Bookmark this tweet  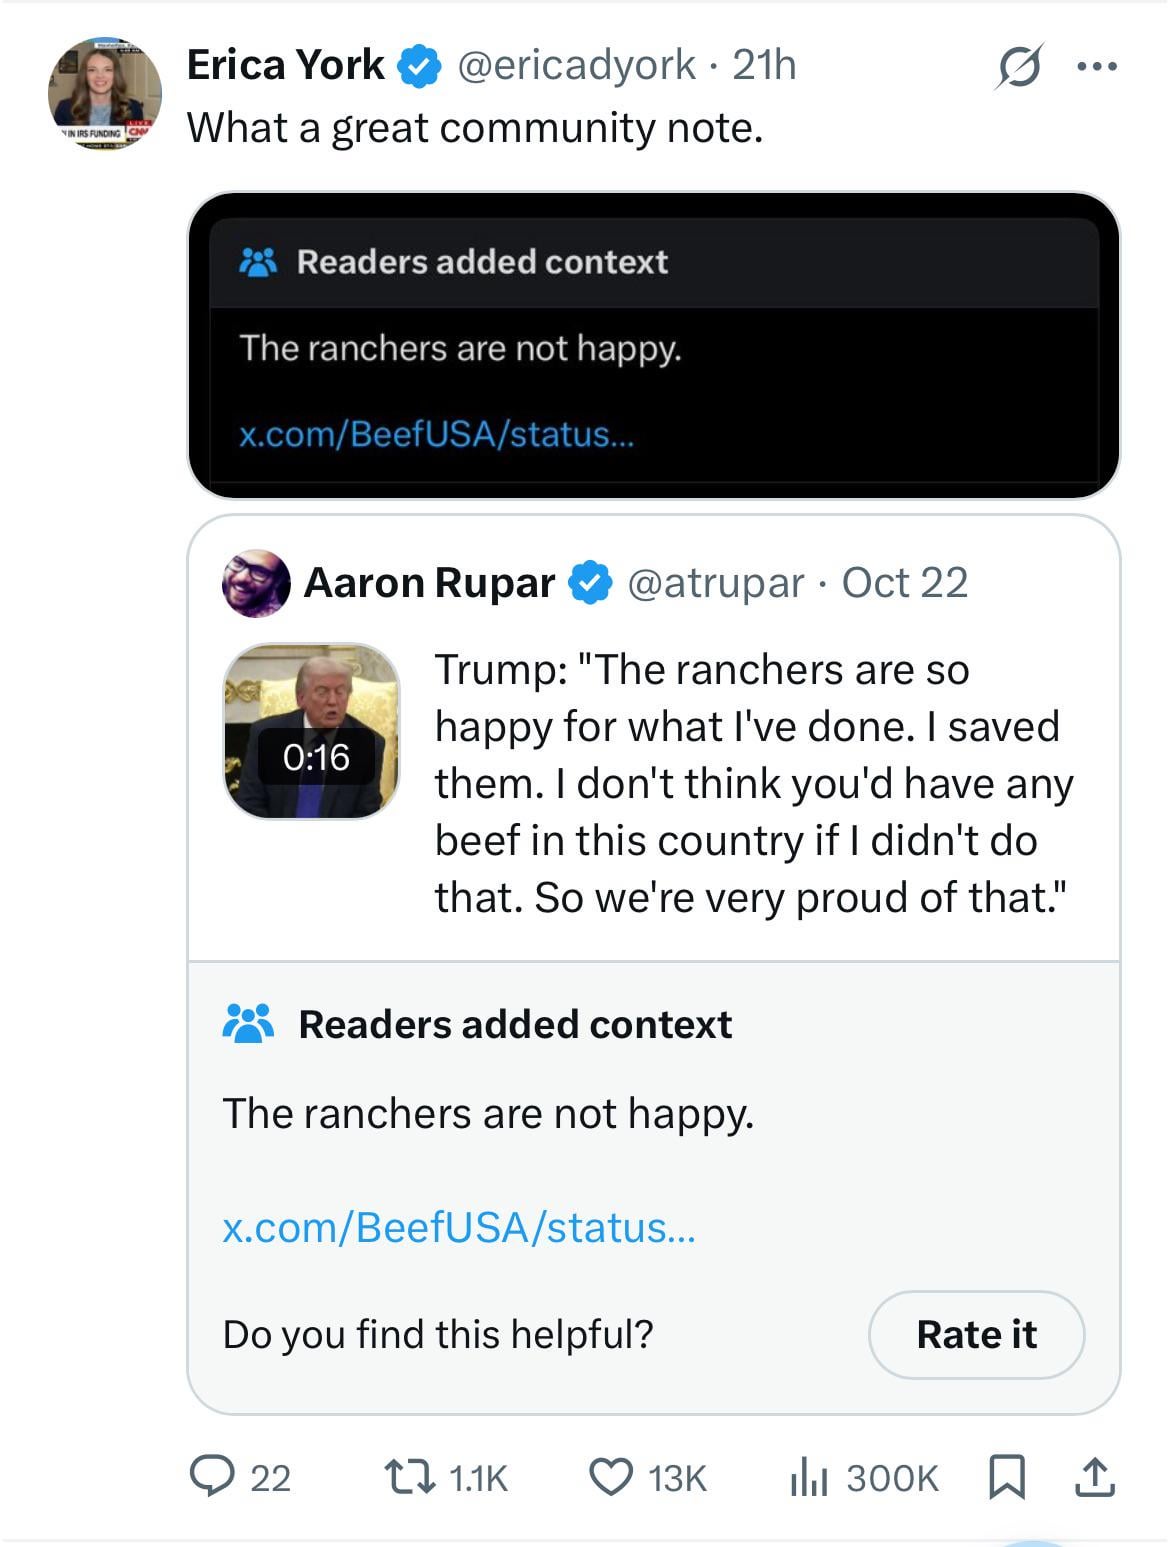pyautogui.click(x=1007, y=1476)
